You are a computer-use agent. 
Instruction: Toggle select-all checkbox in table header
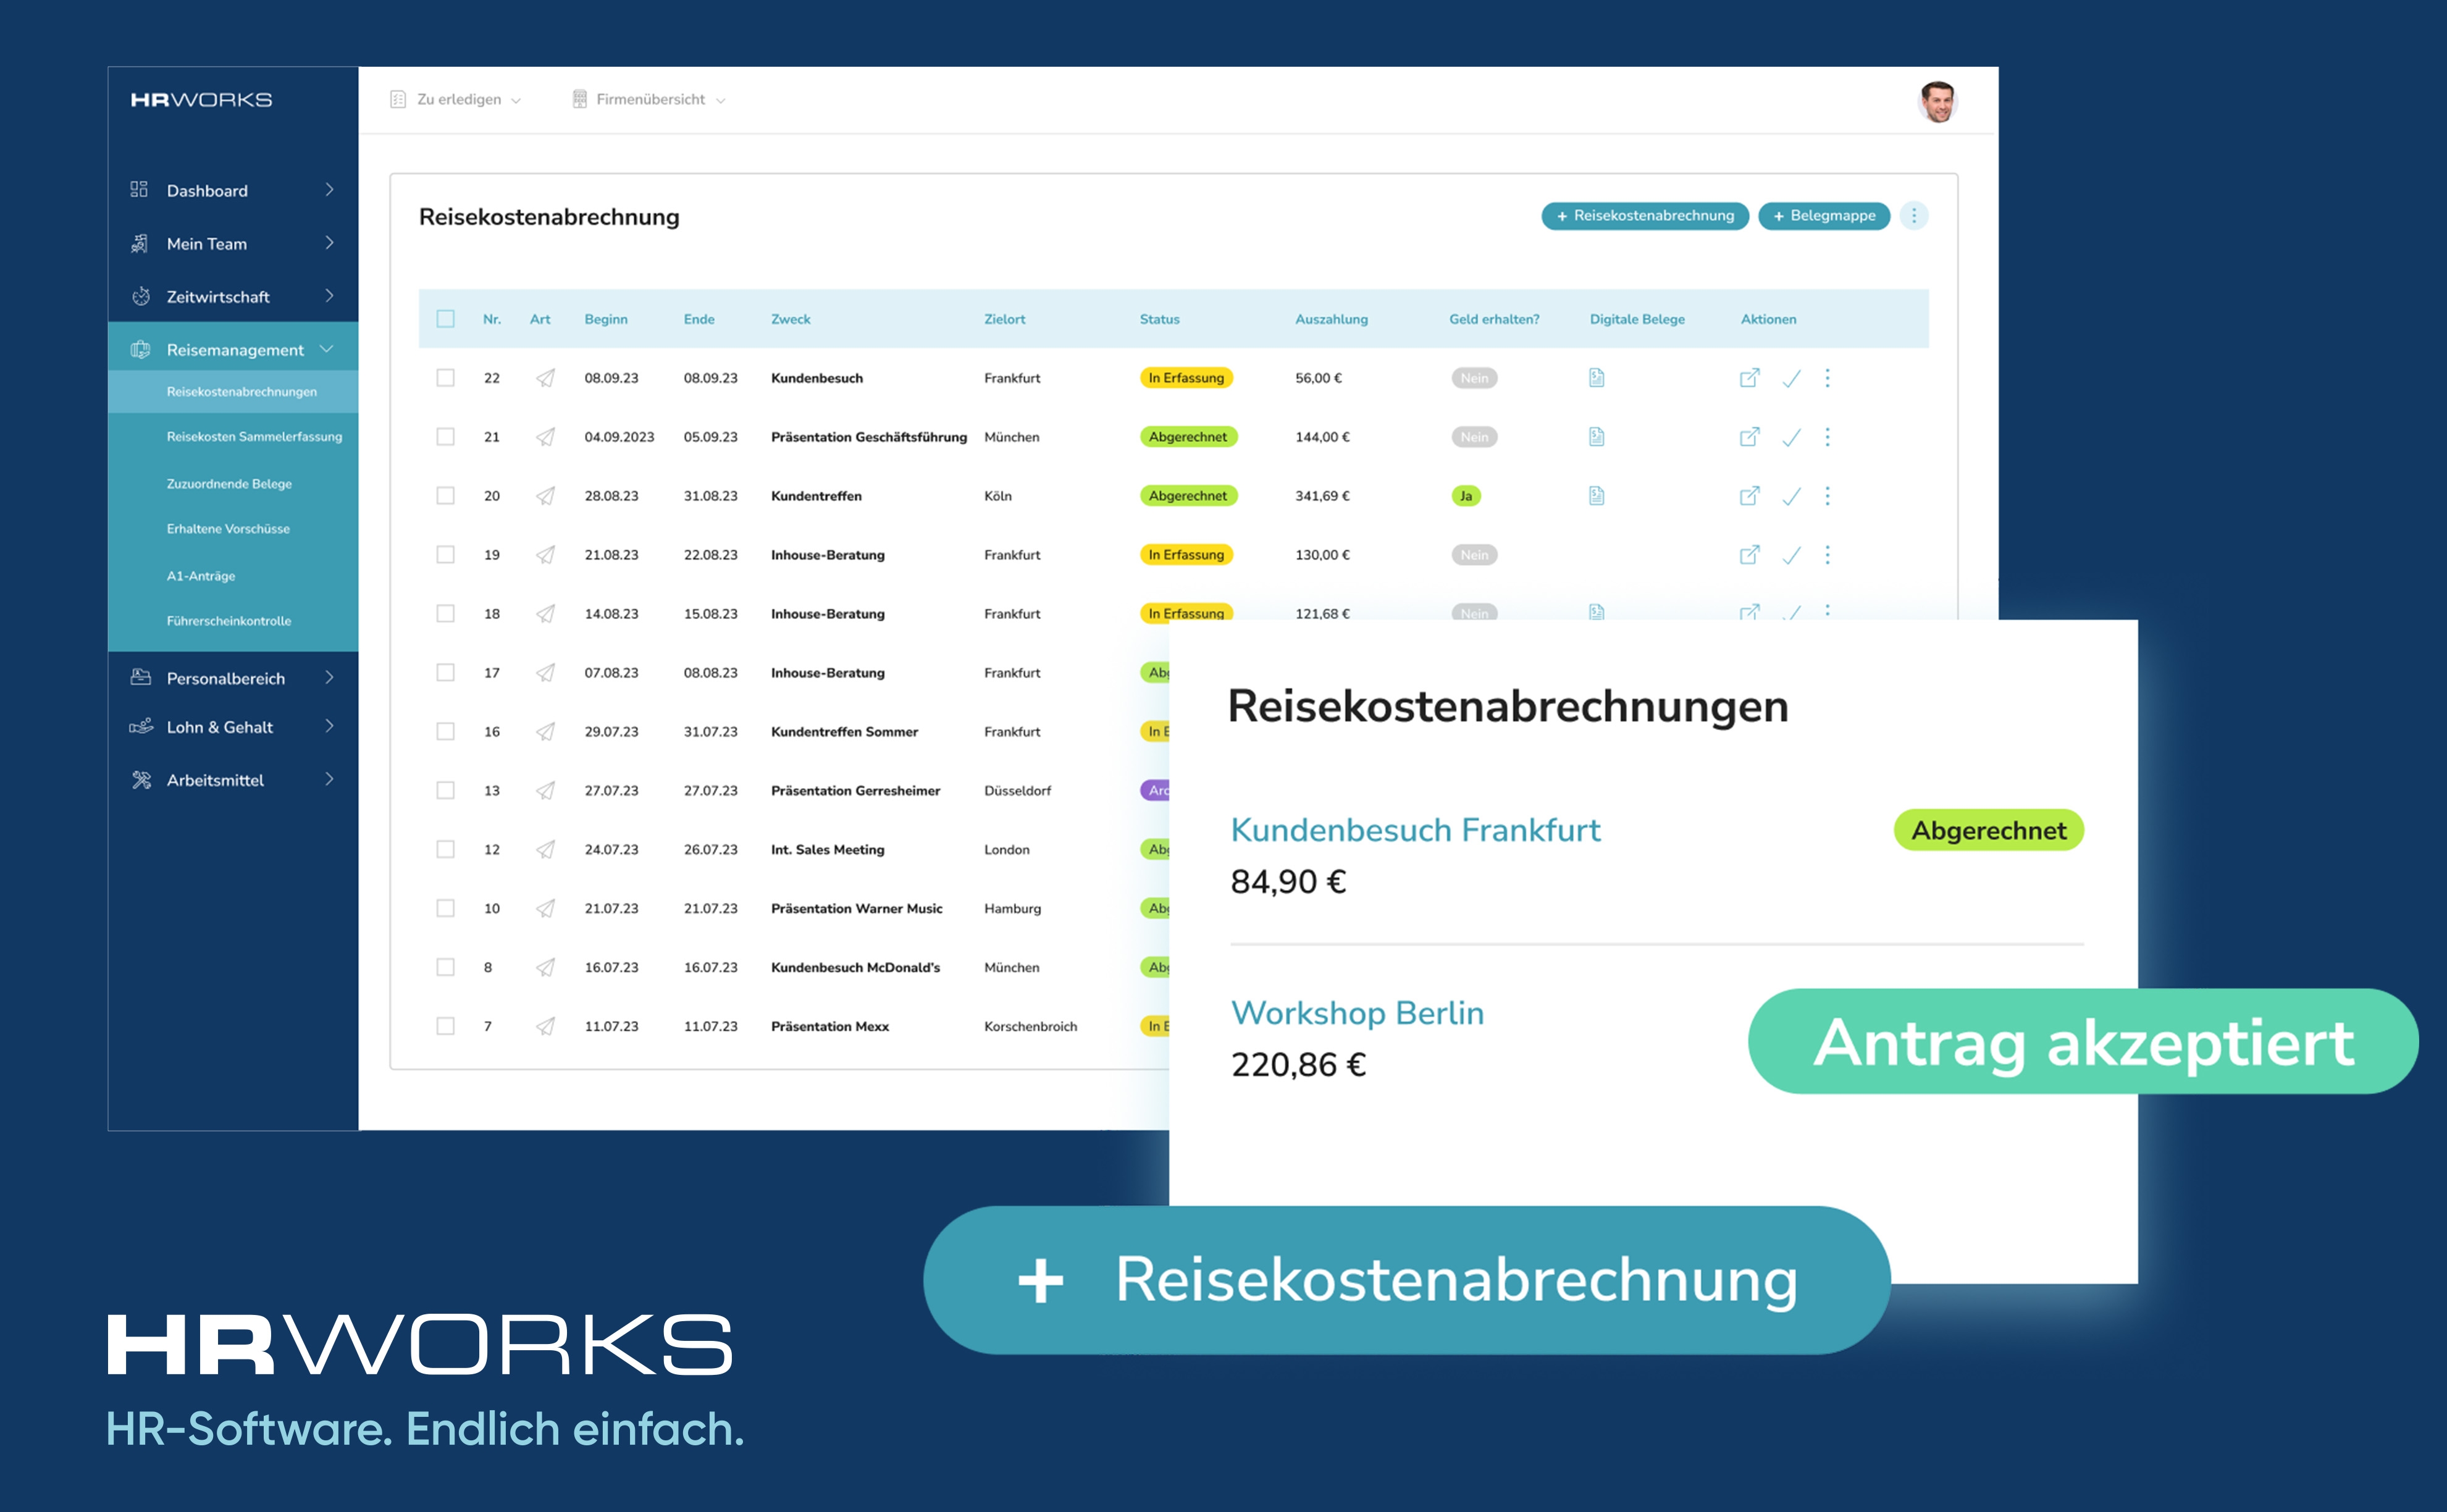coord(445,319)
